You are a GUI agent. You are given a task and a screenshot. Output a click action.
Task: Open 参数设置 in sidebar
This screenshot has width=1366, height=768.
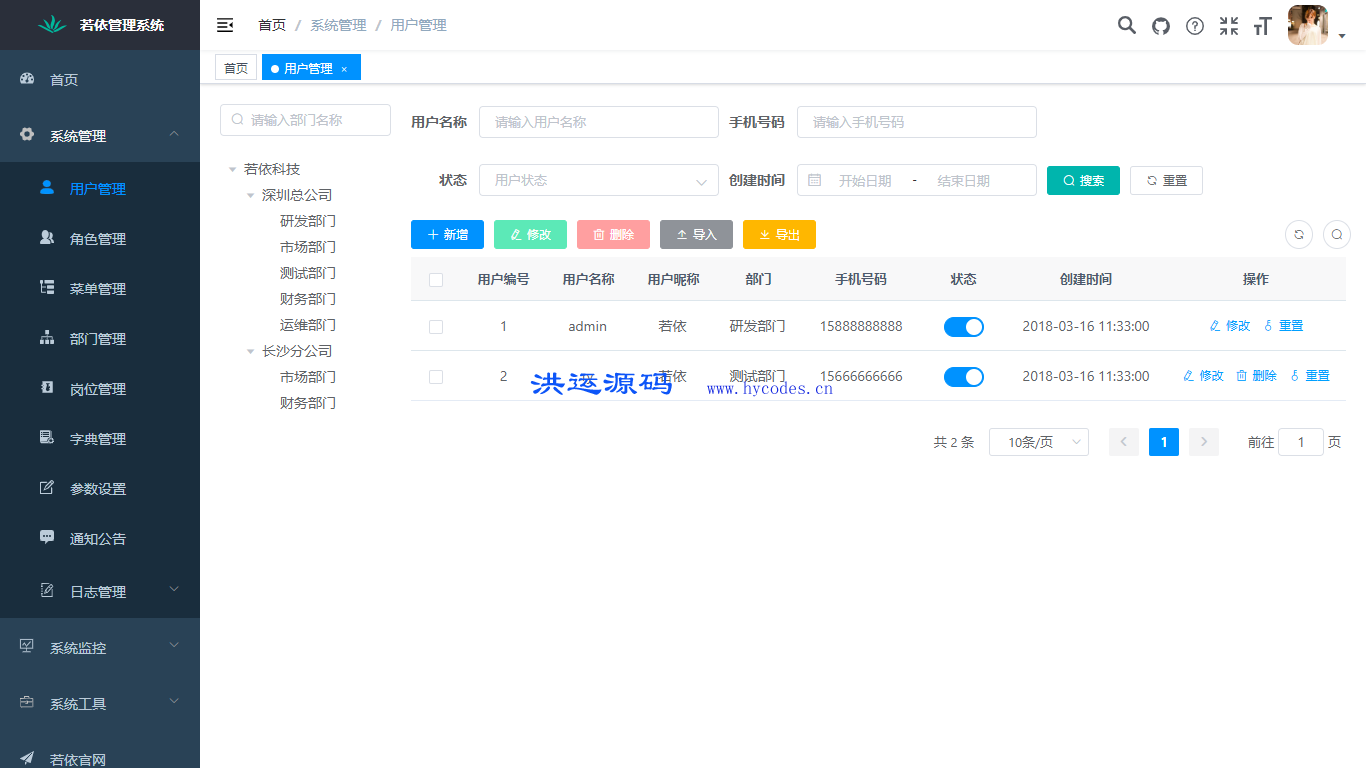click(x=100, y=488)
